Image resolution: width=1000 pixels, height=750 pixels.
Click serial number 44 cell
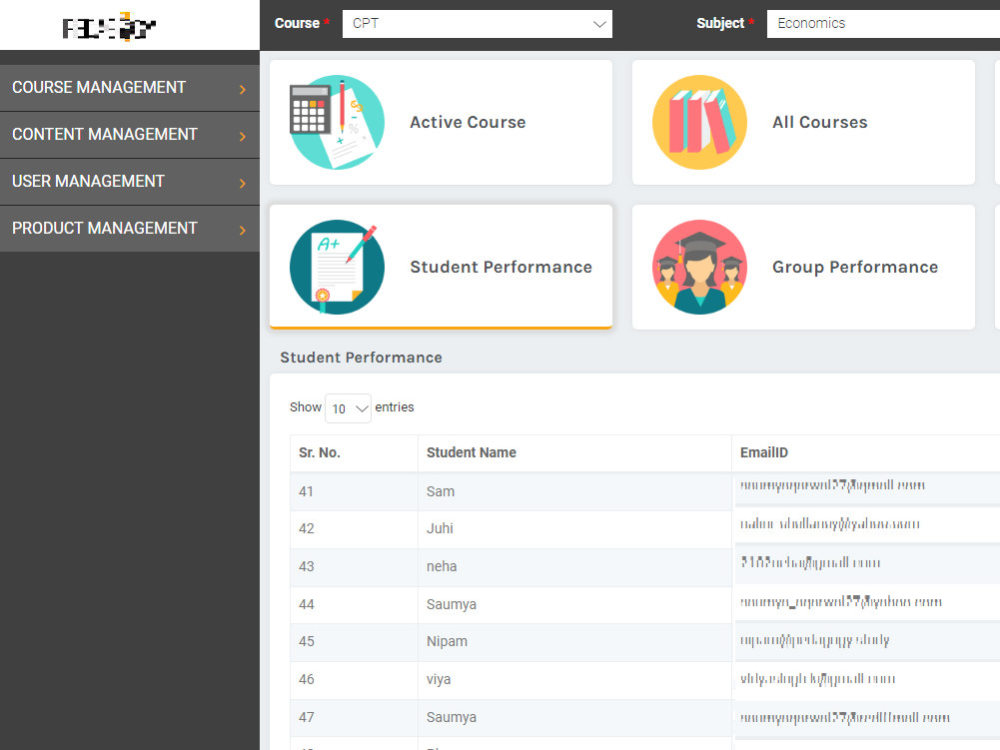(354, 605)
